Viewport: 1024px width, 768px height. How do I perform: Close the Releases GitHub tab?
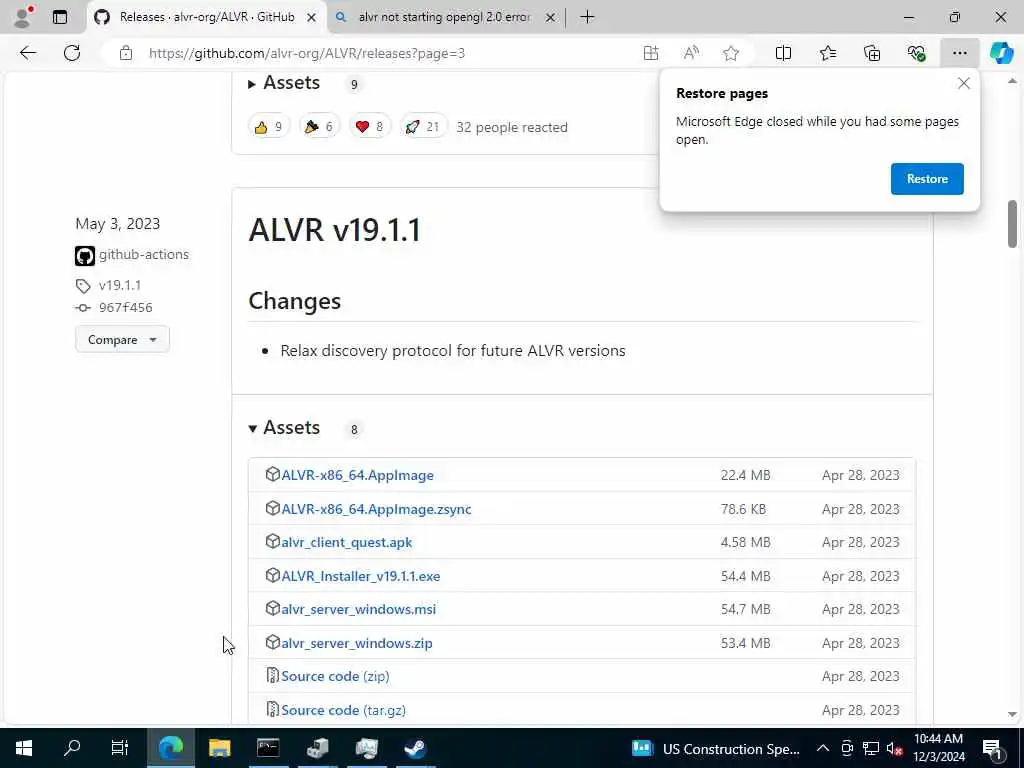pos(312,18)
